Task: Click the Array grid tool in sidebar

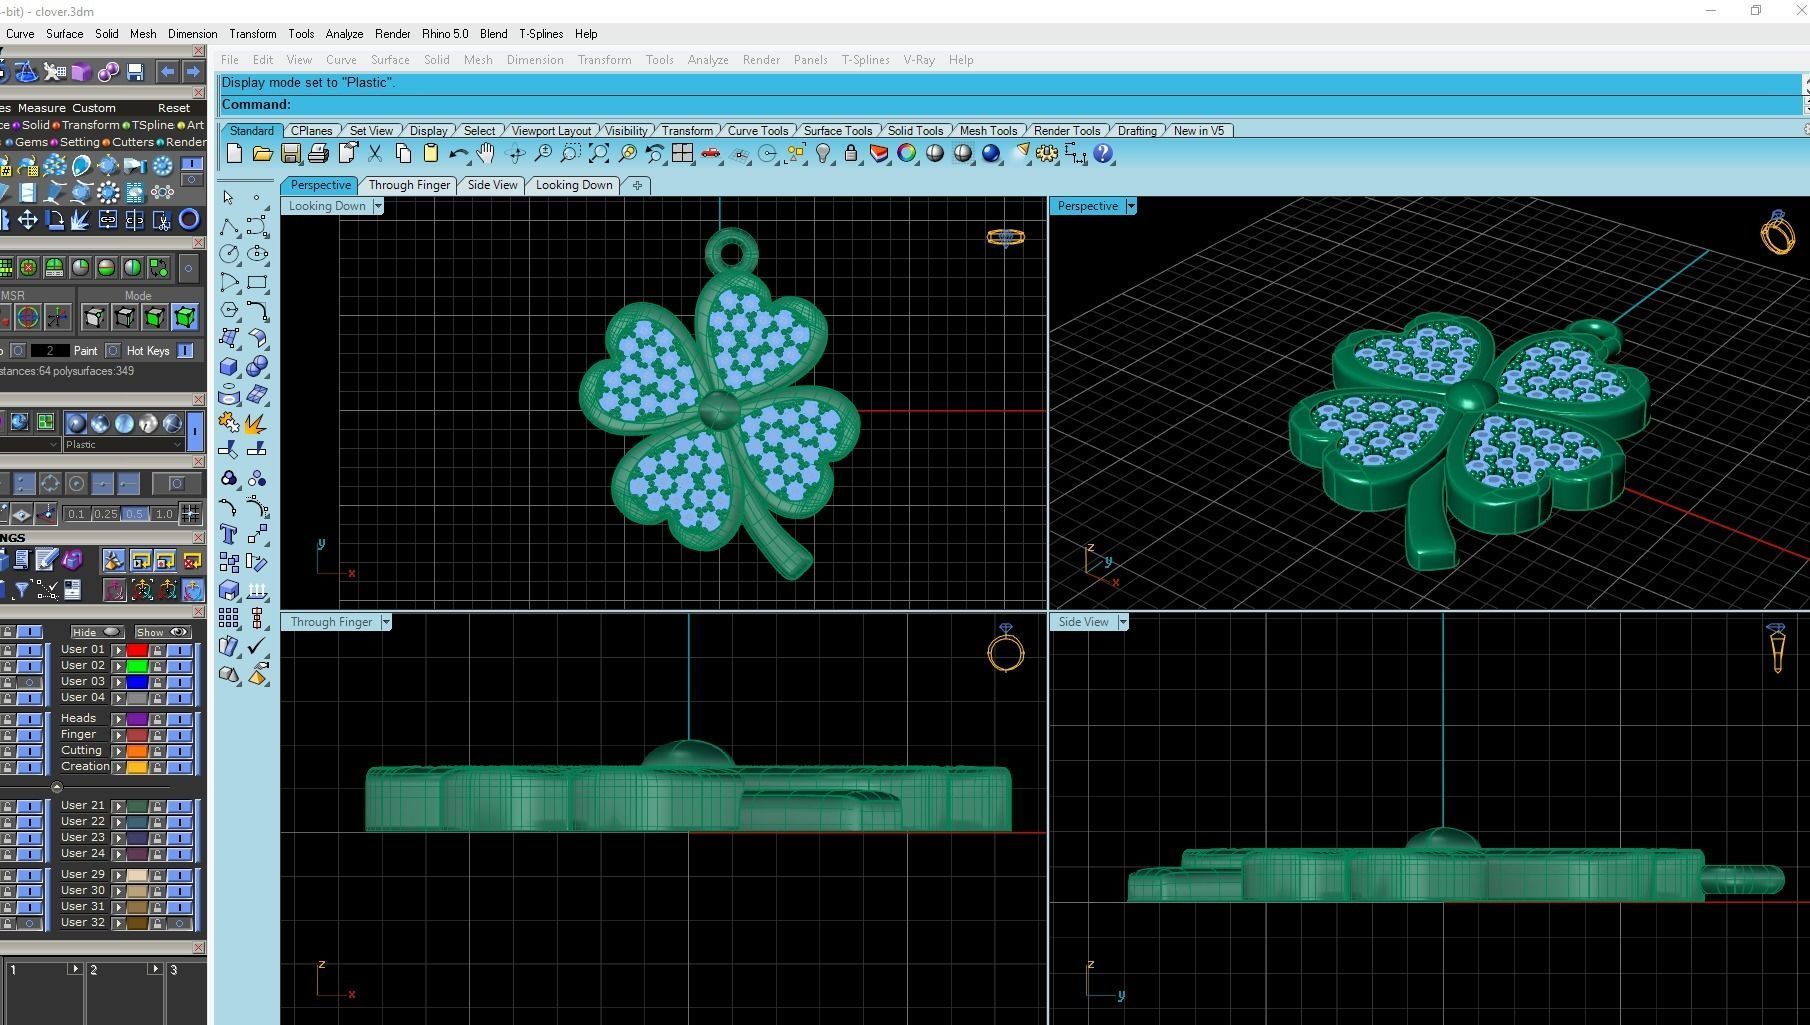Action: (229, 619)
